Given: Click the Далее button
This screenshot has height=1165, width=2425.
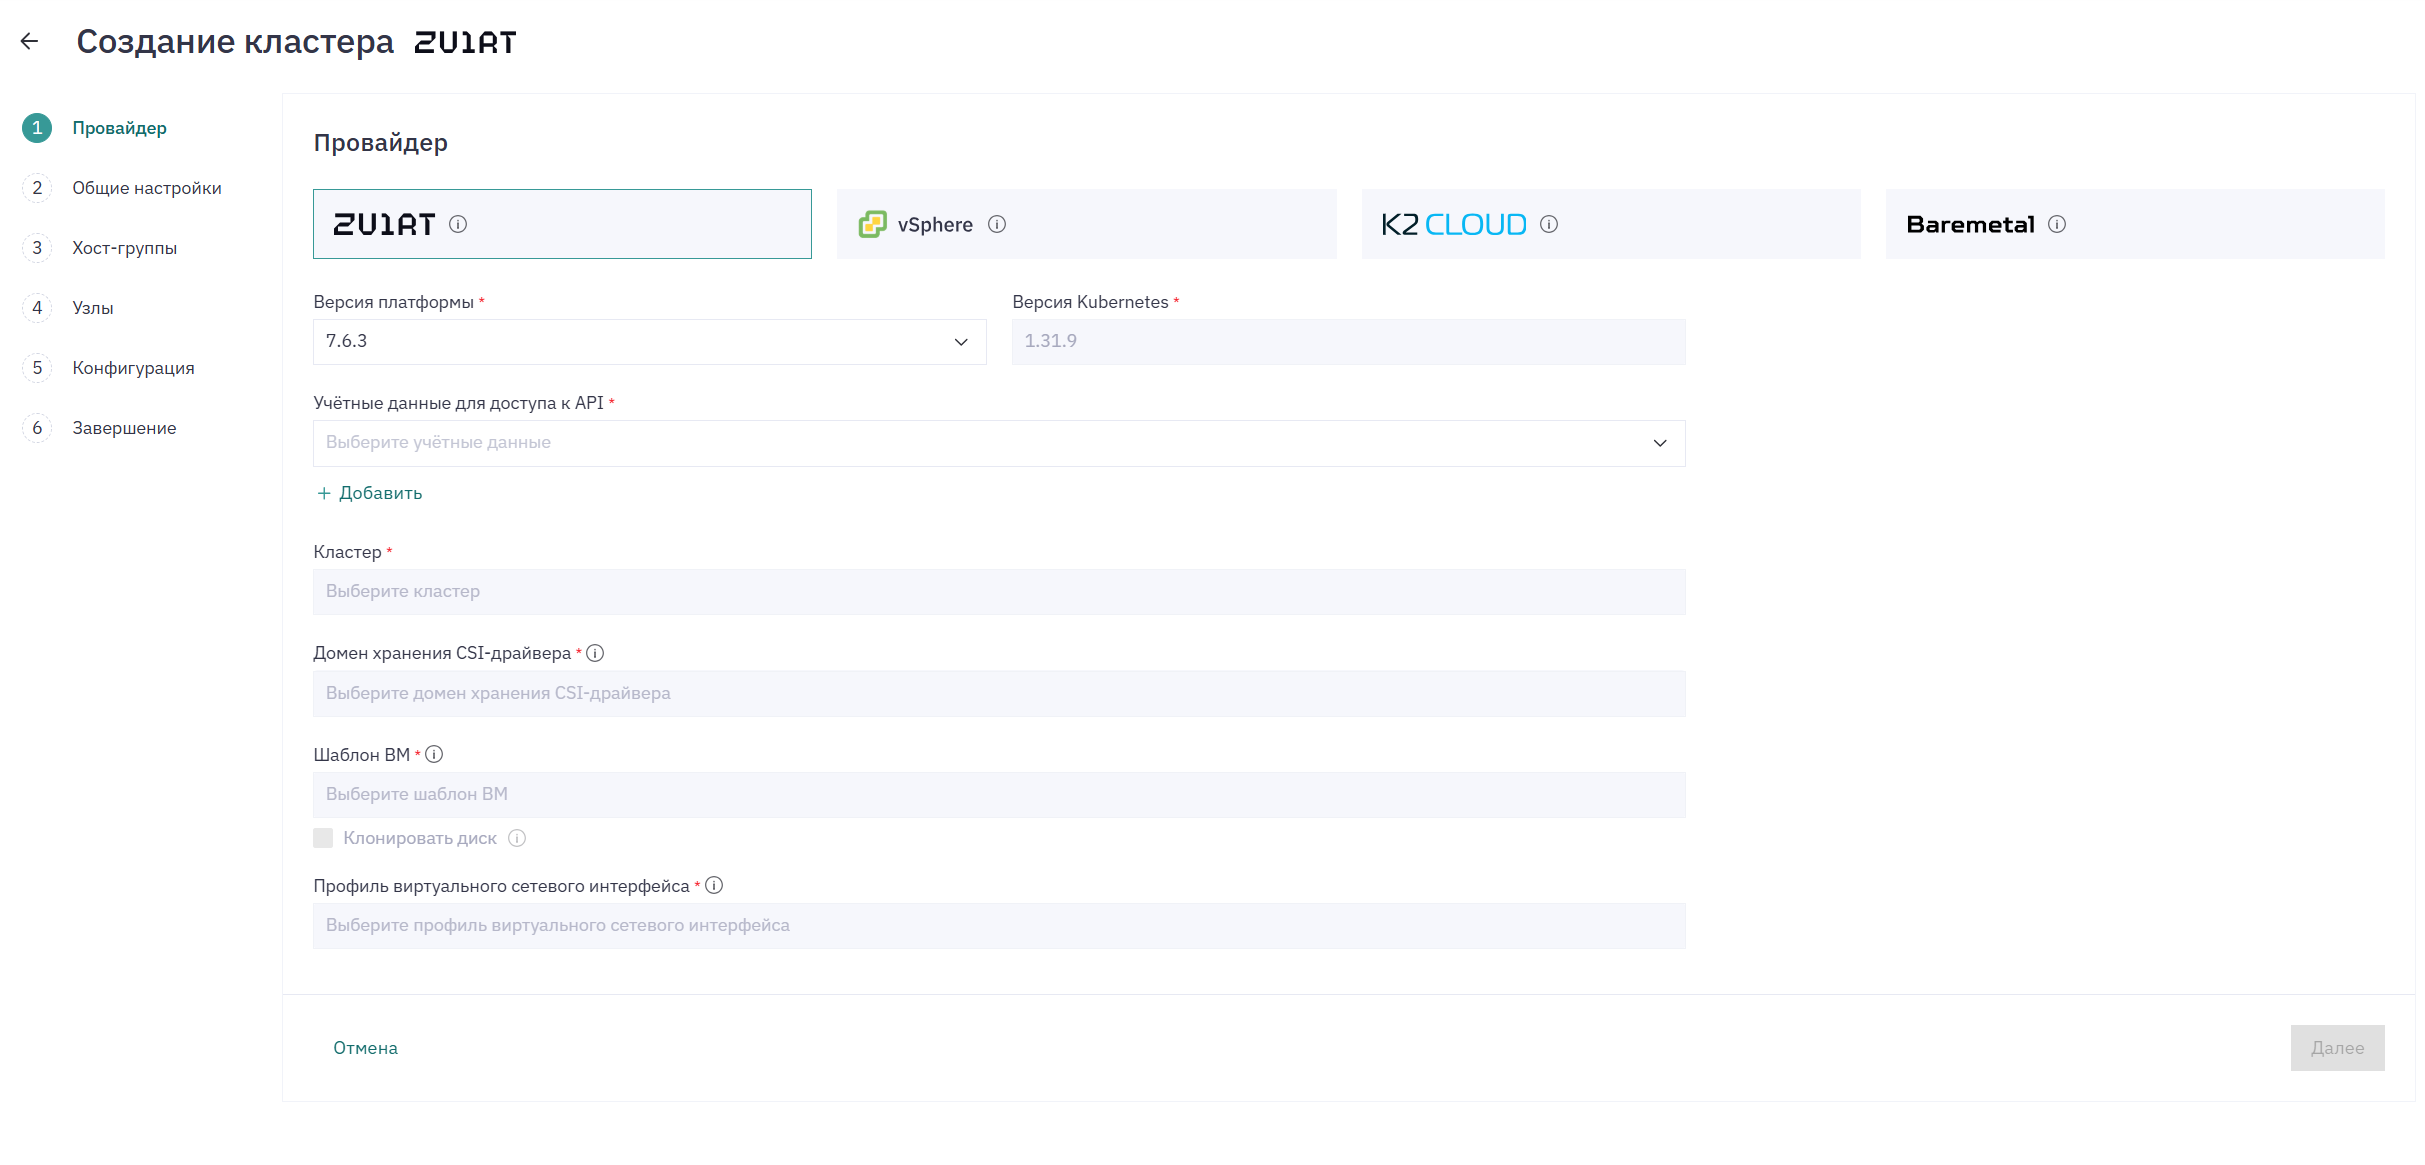Looking at the screenshot, I should pyautogui.click(x=2337, y=1048).
